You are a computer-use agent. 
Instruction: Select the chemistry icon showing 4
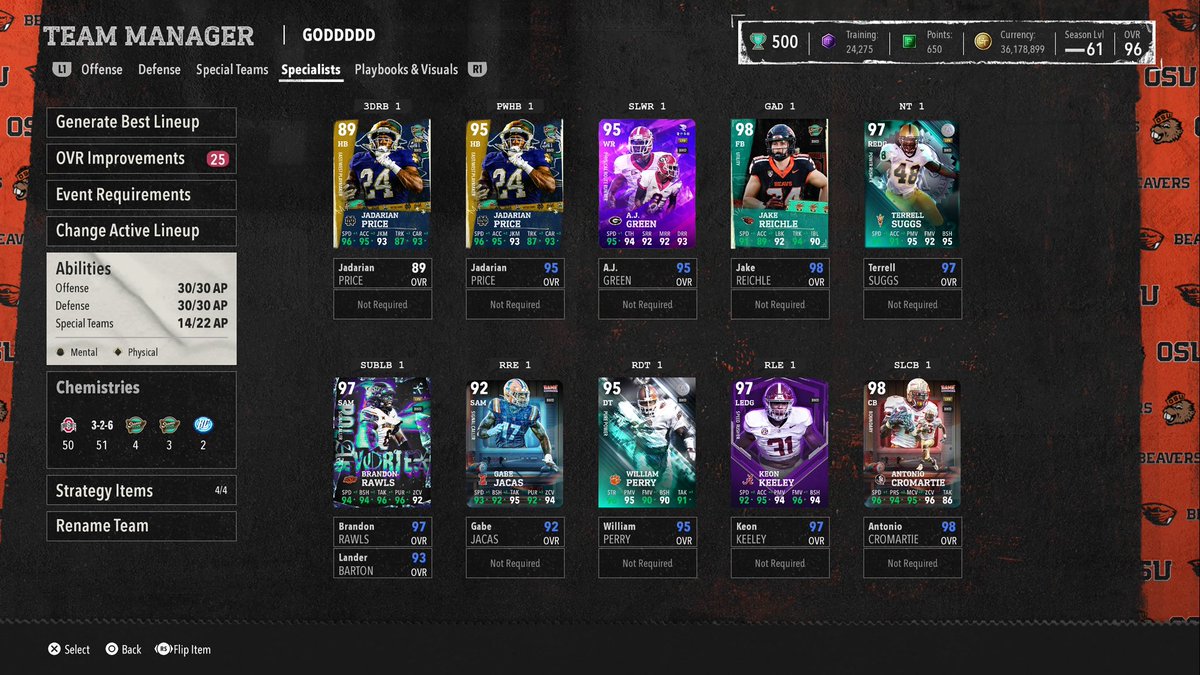pyautogui.click(x=135, y=425)
